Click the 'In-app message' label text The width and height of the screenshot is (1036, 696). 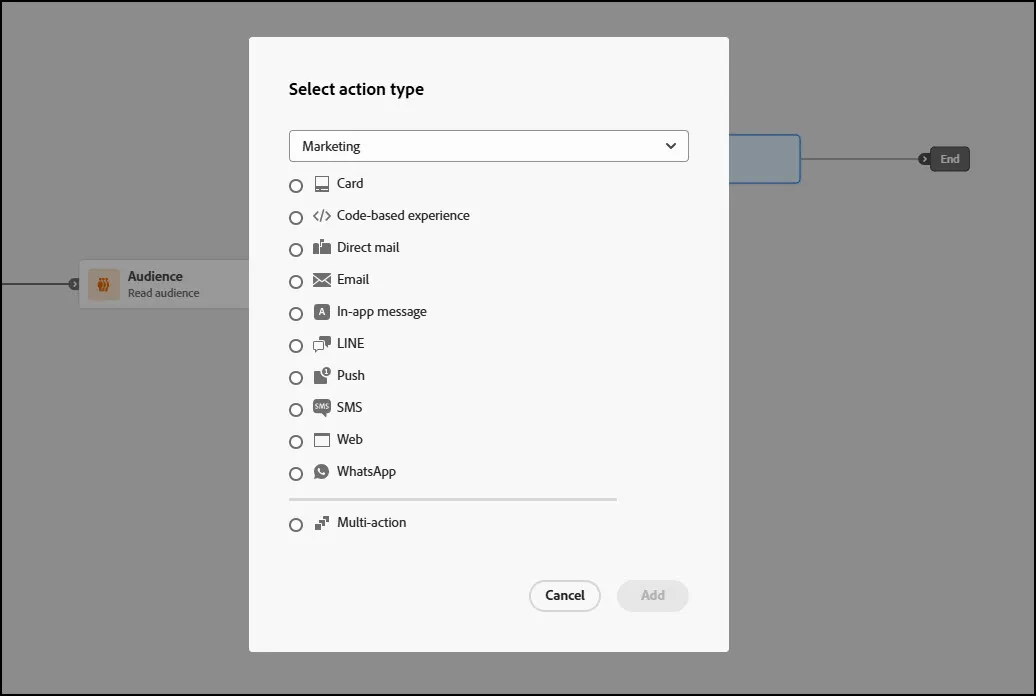[x=382, y=312]
